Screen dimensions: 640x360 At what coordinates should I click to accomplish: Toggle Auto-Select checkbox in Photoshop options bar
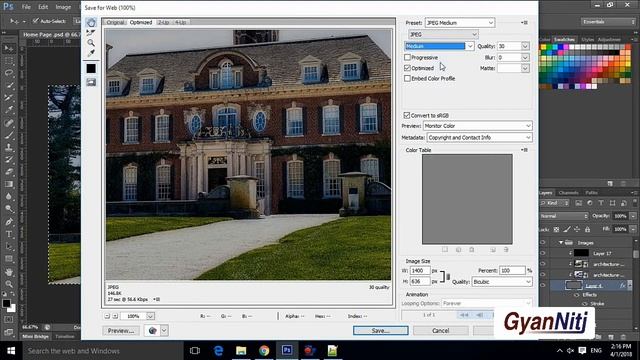coord(36,20)
